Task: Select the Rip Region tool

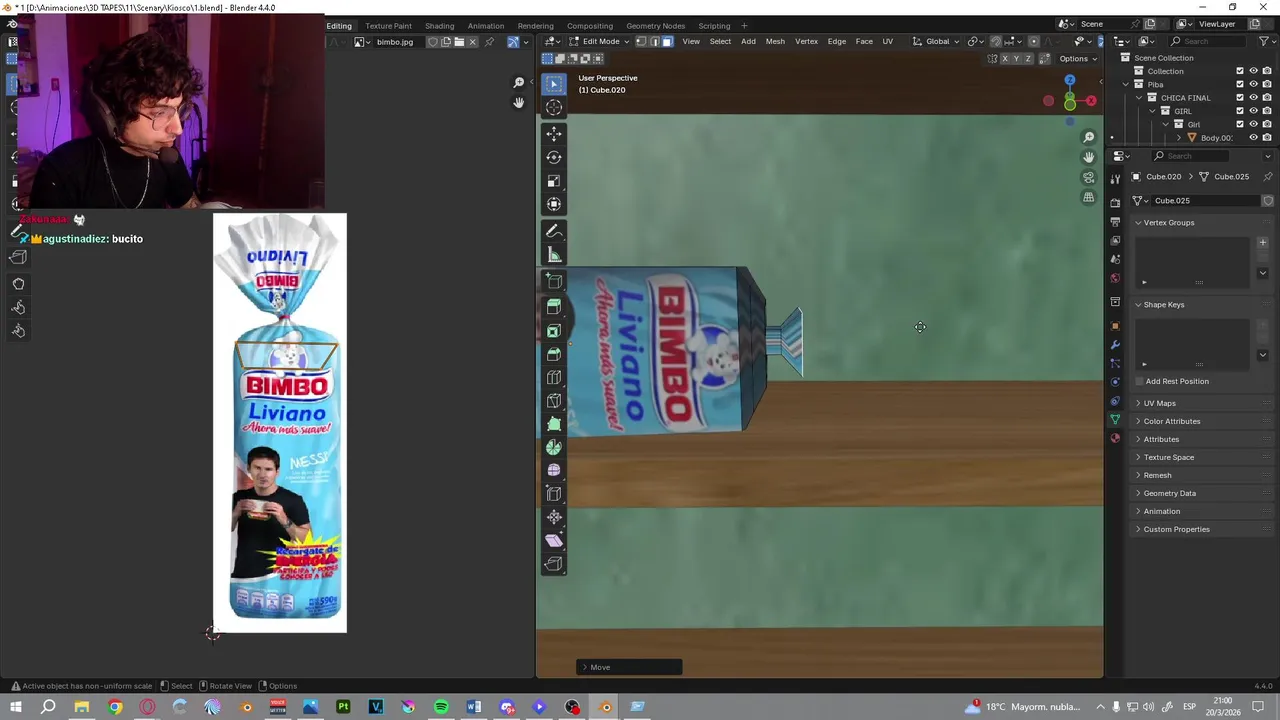Action: point(554,564)
